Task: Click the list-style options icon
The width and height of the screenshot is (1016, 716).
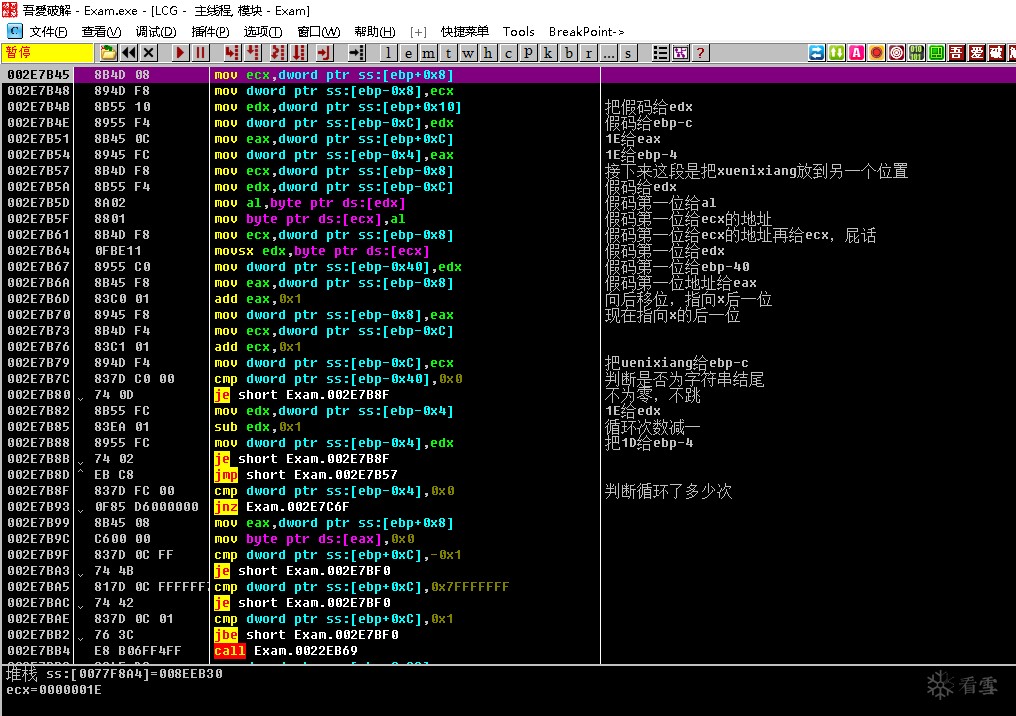Action: point(660,53)
